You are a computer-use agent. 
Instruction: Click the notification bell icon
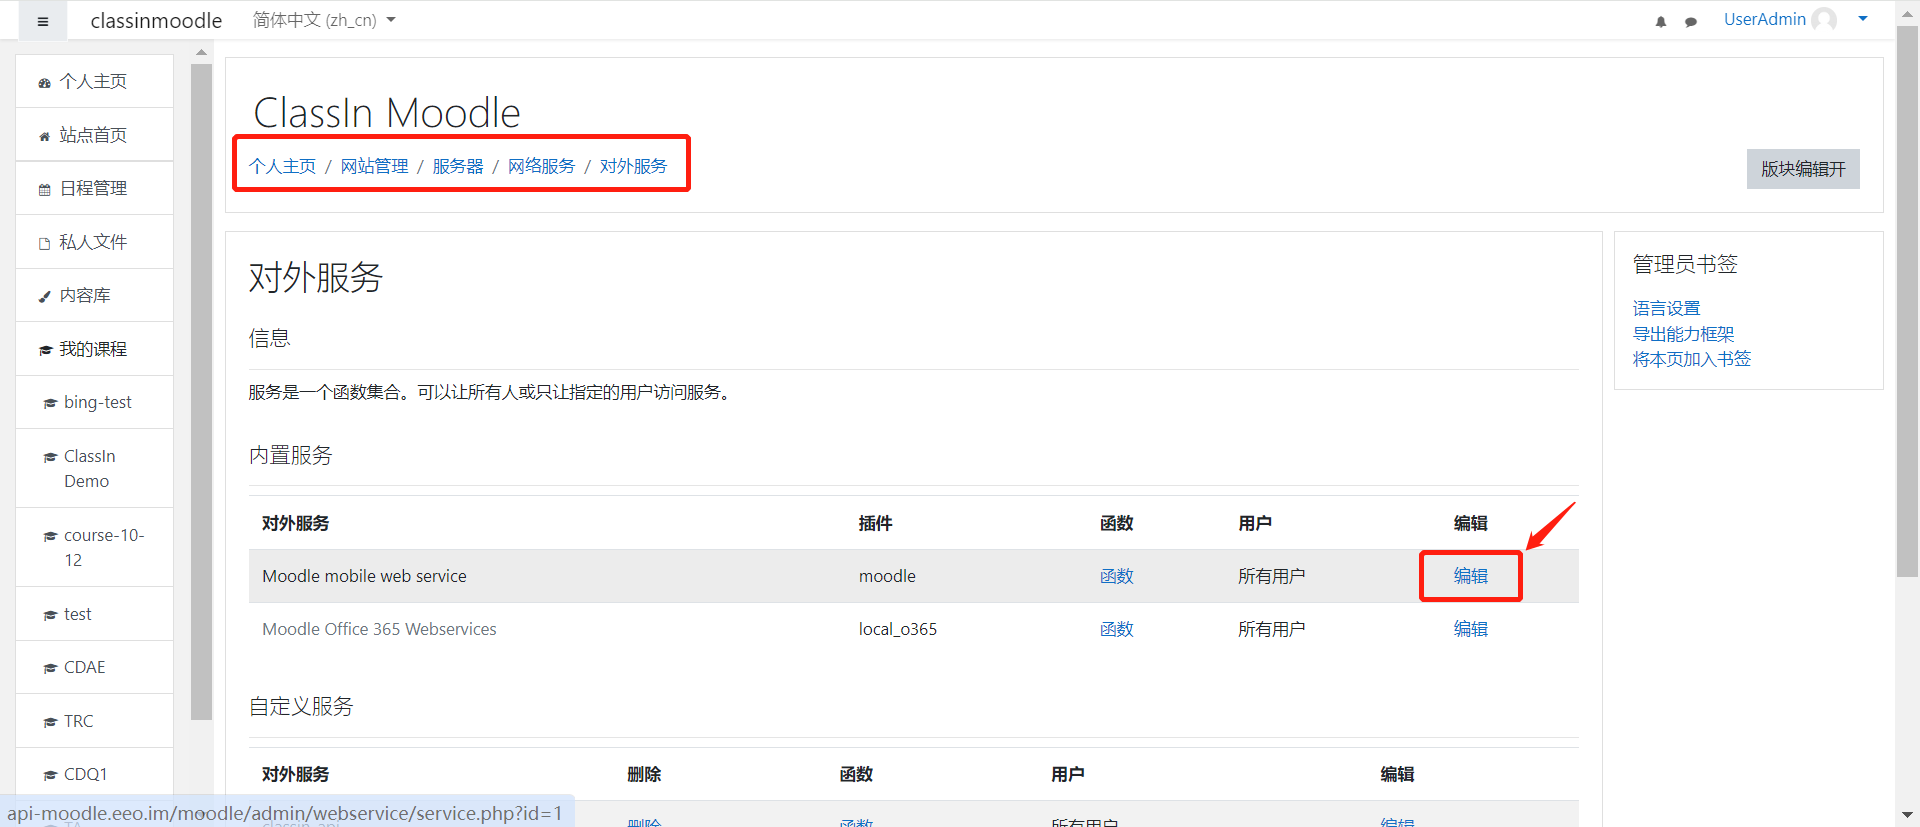click(1661, 21)
